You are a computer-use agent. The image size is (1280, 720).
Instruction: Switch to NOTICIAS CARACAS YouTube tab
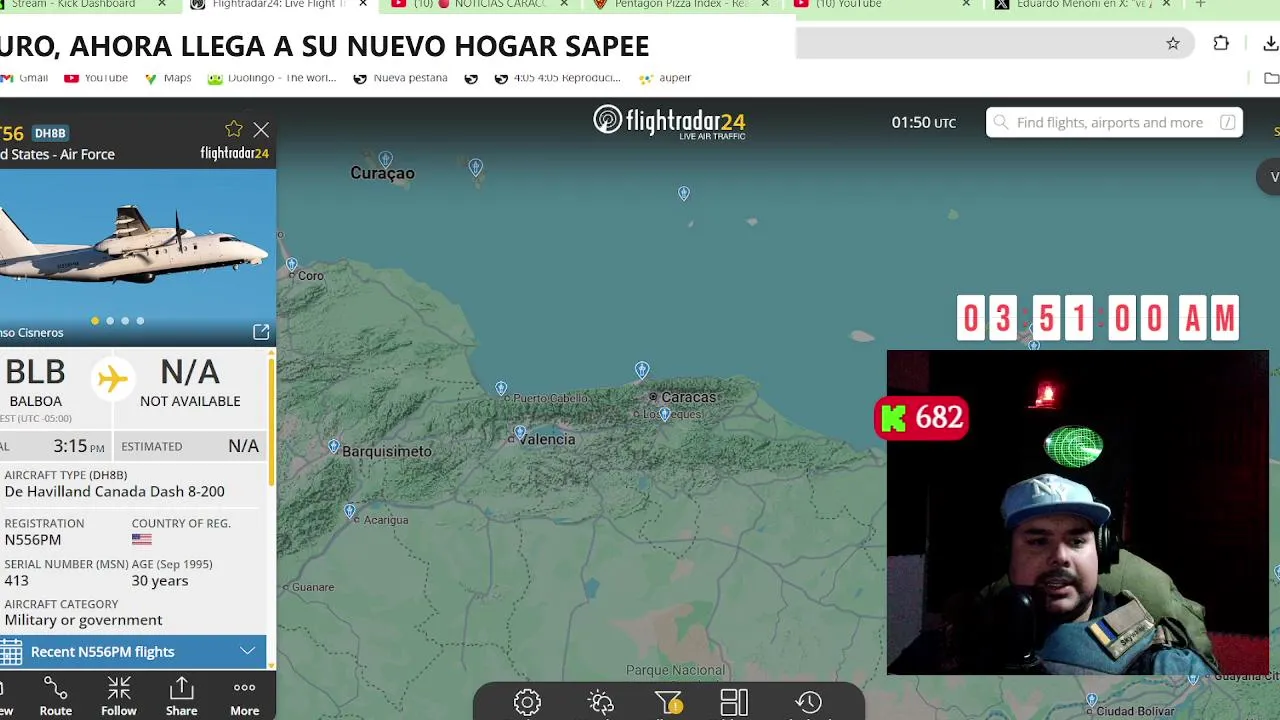[482, 5]
